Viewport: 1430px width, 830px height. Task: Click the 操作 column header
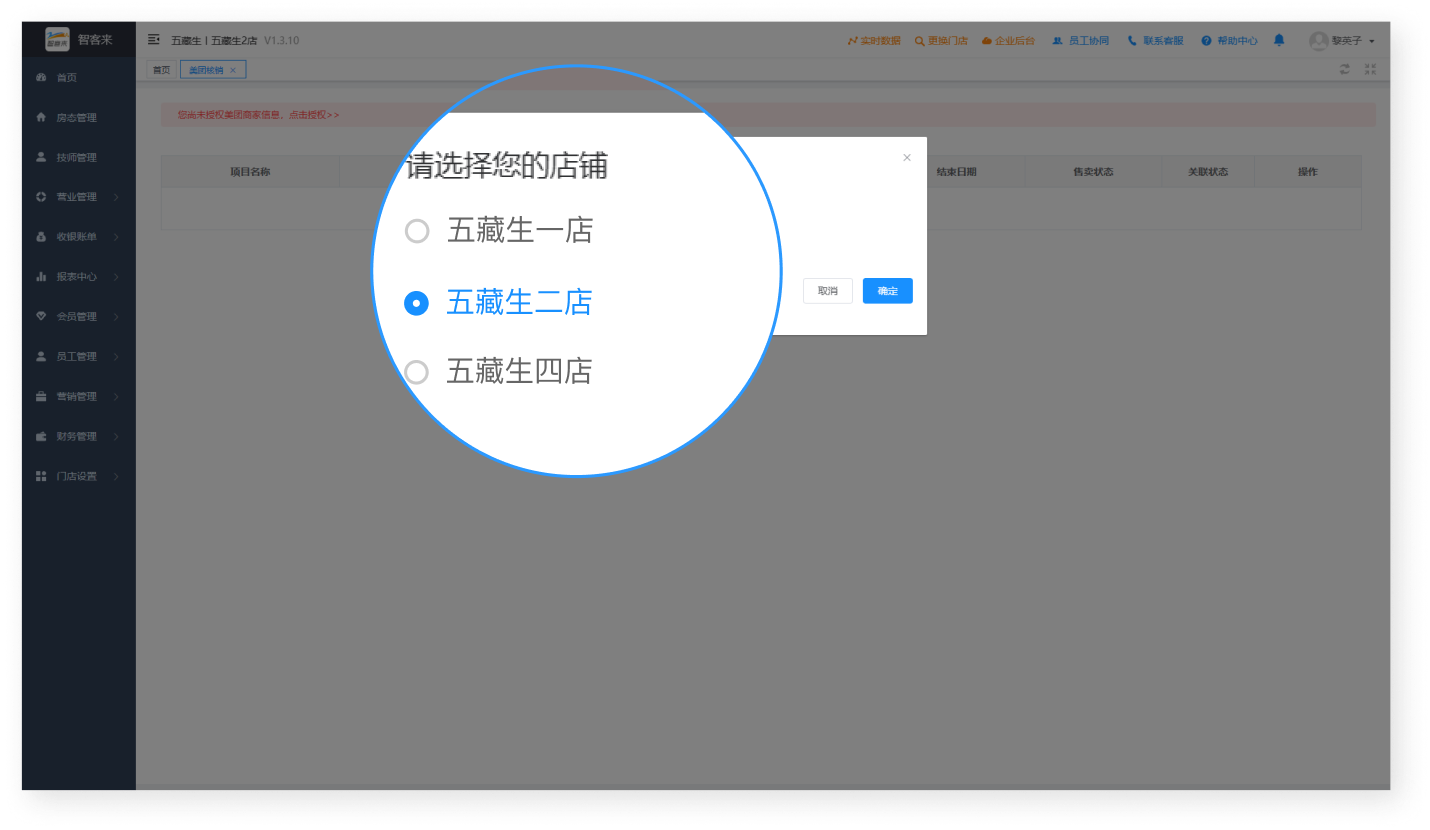pos(1308,172)
